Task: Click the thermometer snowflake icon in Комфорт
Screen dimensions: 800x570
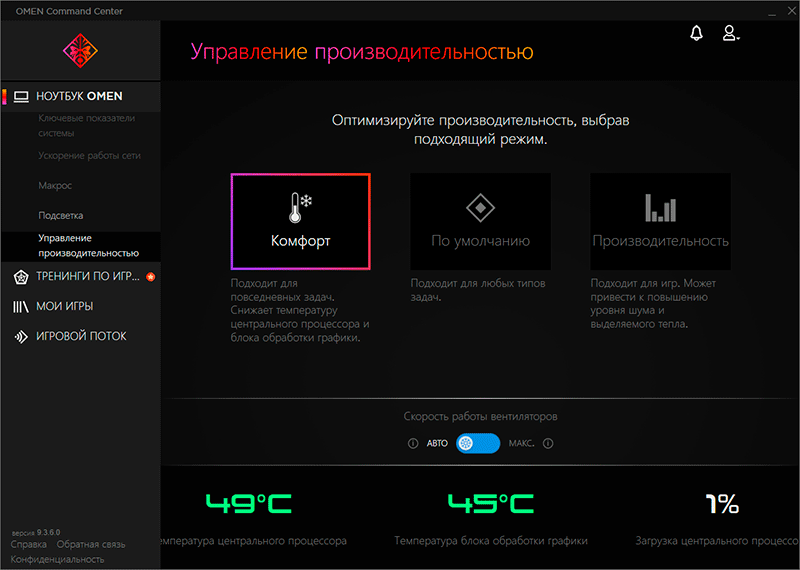Action: point(301,207)
